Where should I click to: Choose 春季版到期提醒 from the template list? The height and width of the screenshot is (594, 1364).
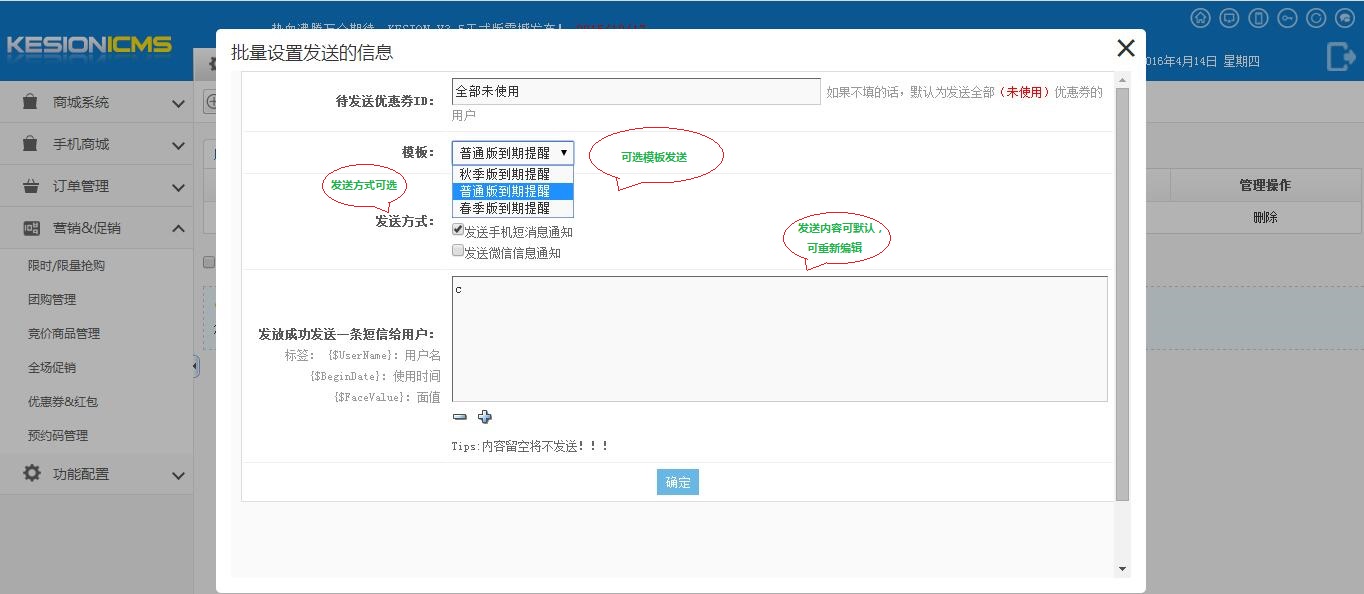point(513,208)
